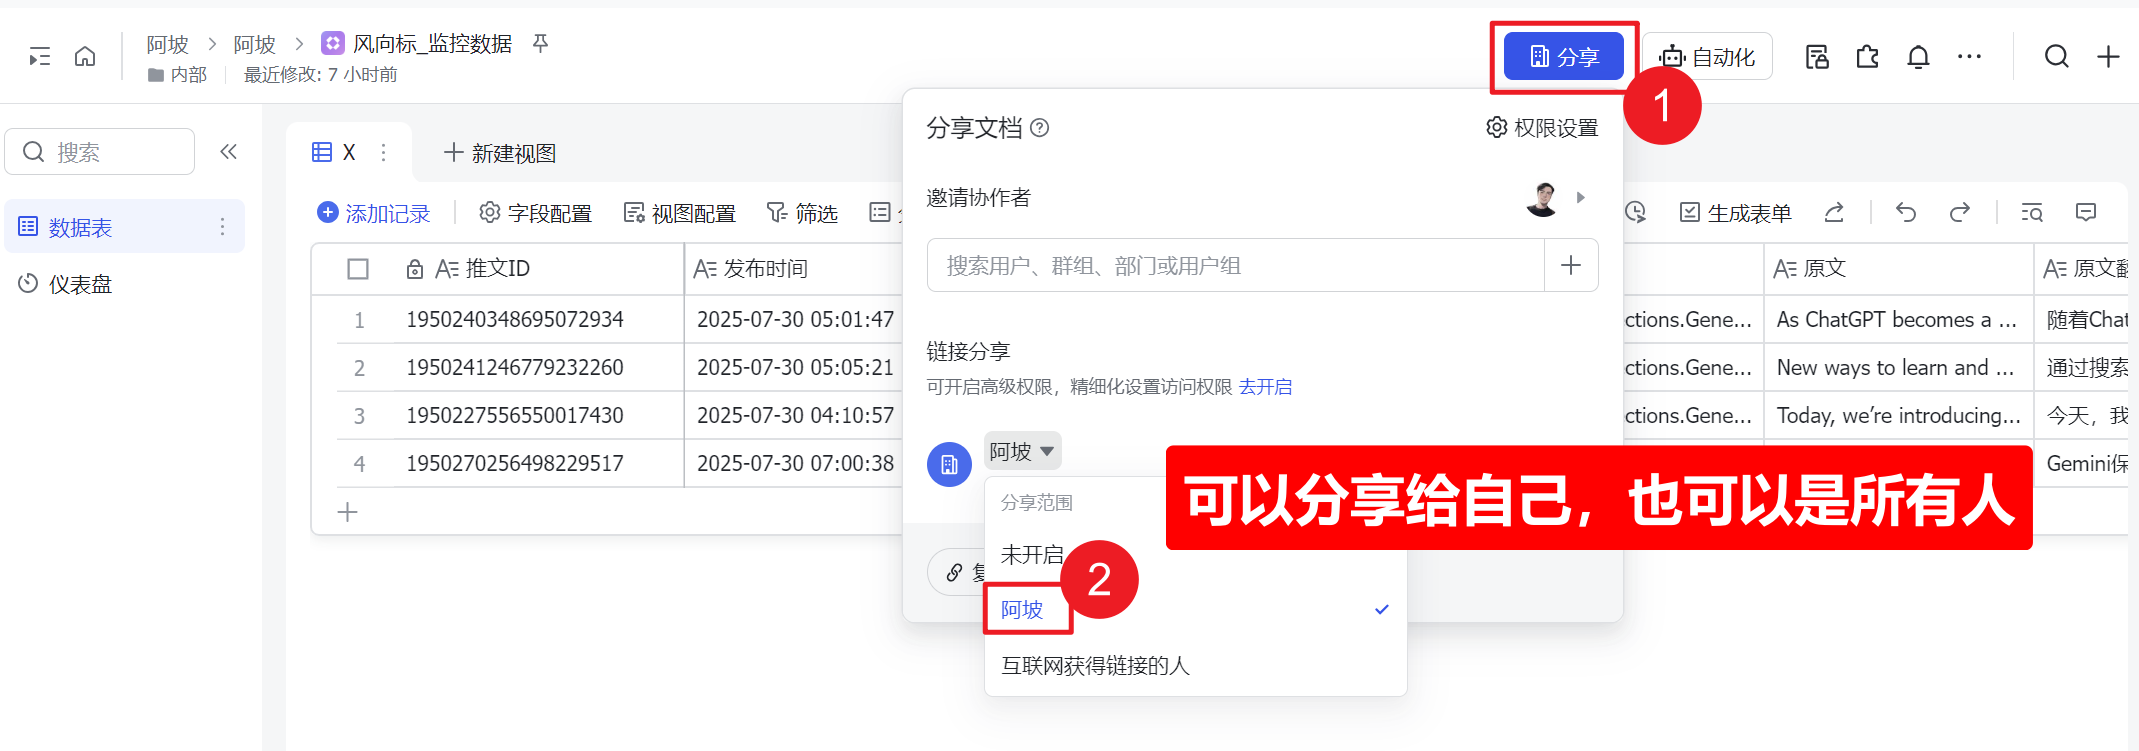Open the 风向标_监控数据 document icon

(333, 43)
